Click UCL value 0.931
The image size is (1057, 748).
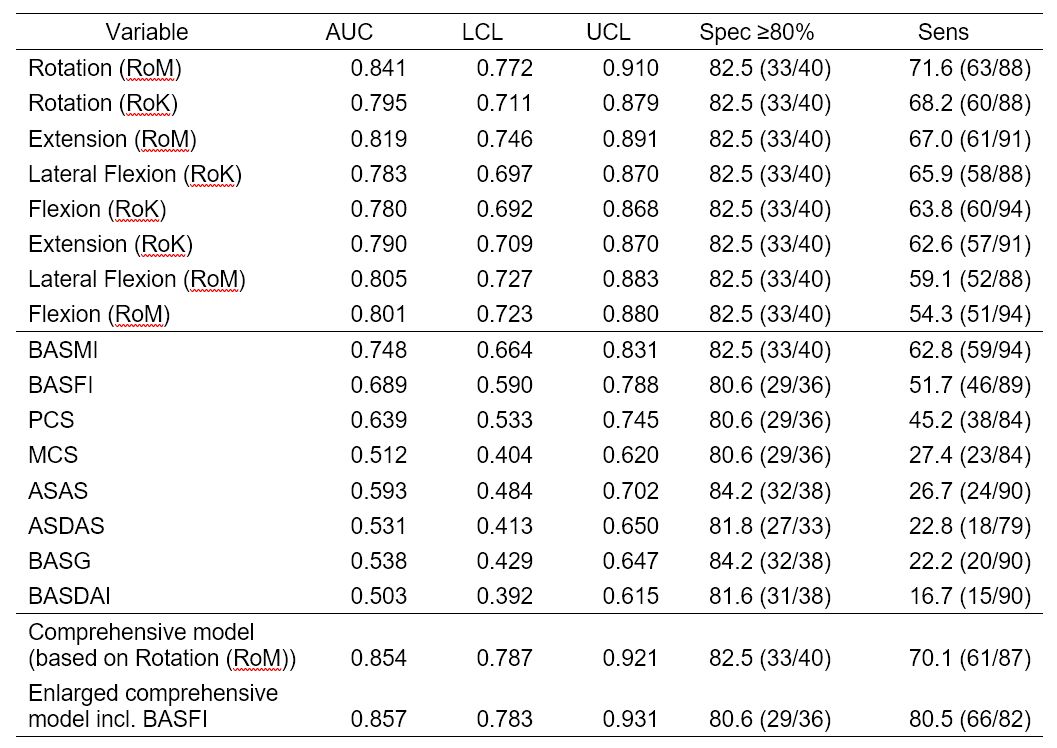click(631, 718)
